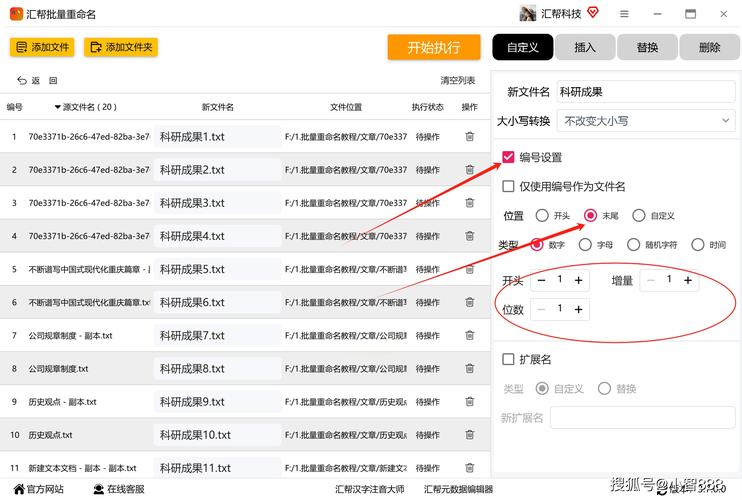The width and height of the screenshot is (742, 500).
Task: Delete row 1 with its trash icon
Action: [x=469, y=137]
